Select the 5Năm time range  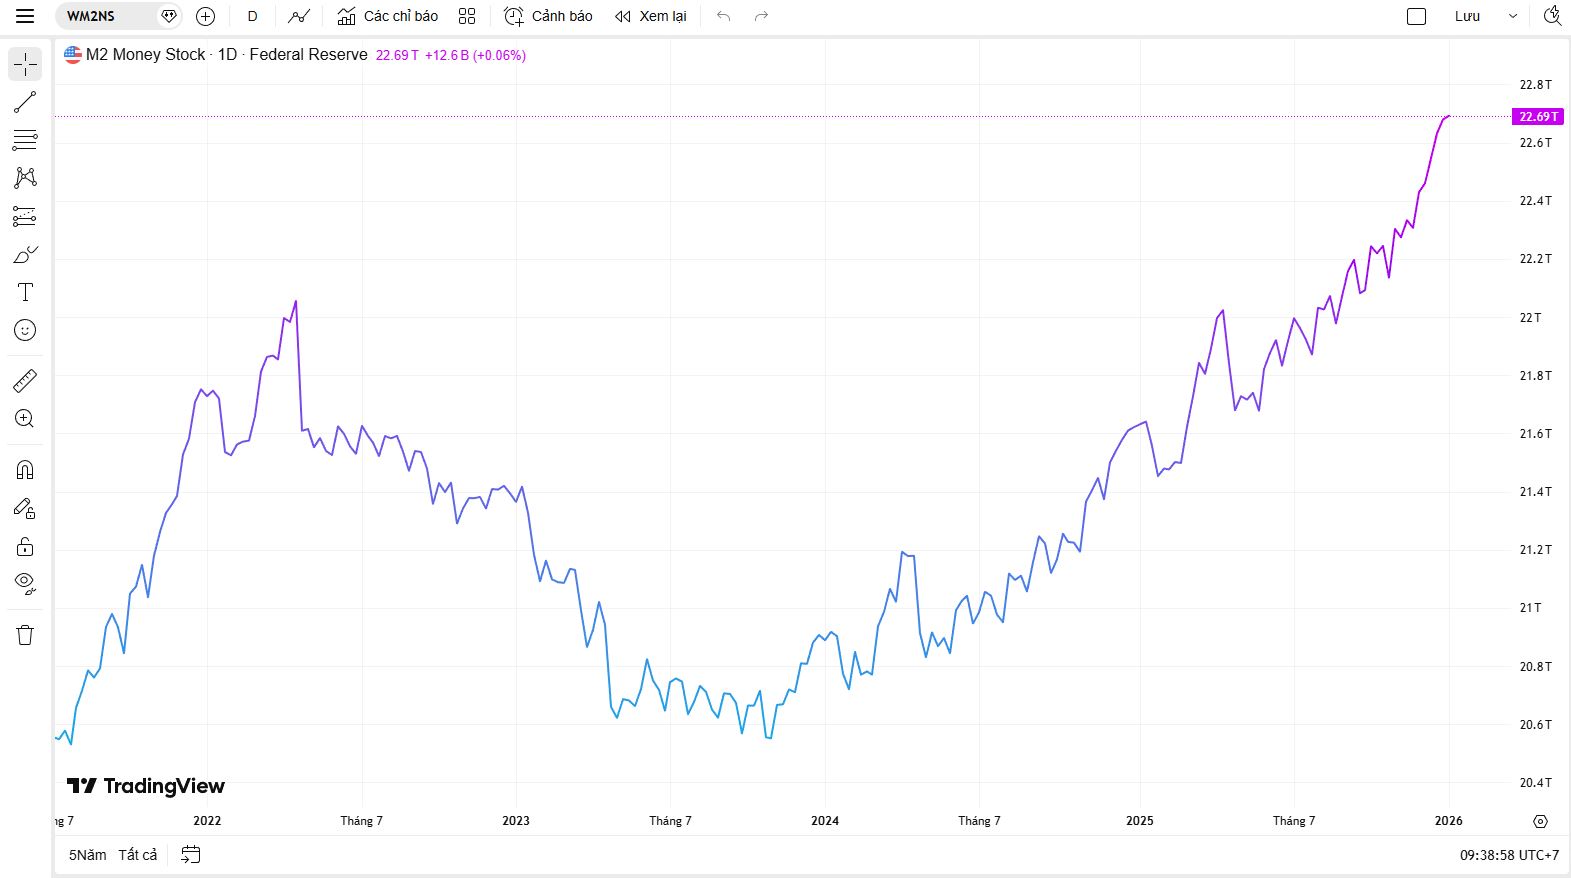pyautogui.click(x=87, y=855)
